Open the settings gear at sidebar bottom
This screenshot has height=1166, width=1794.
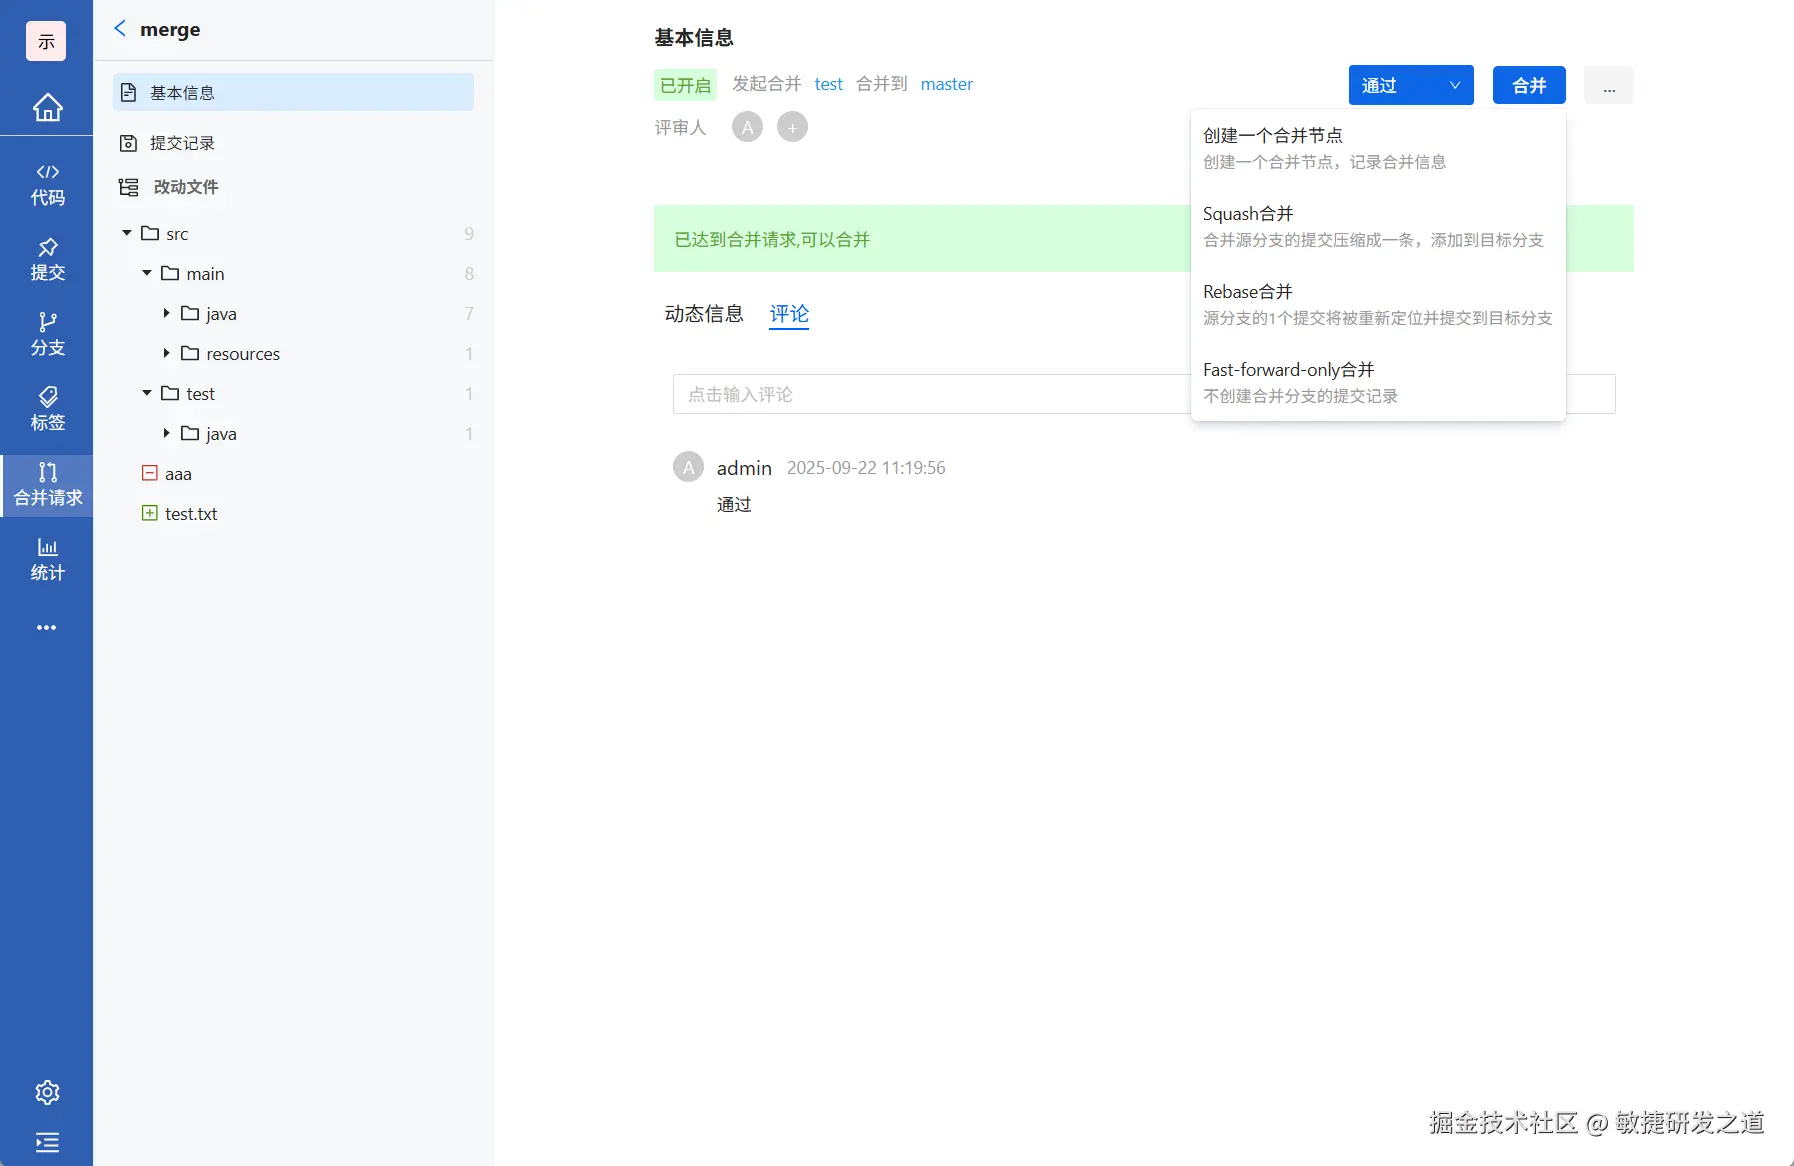pyautogui.click(x=47, y=1092)
